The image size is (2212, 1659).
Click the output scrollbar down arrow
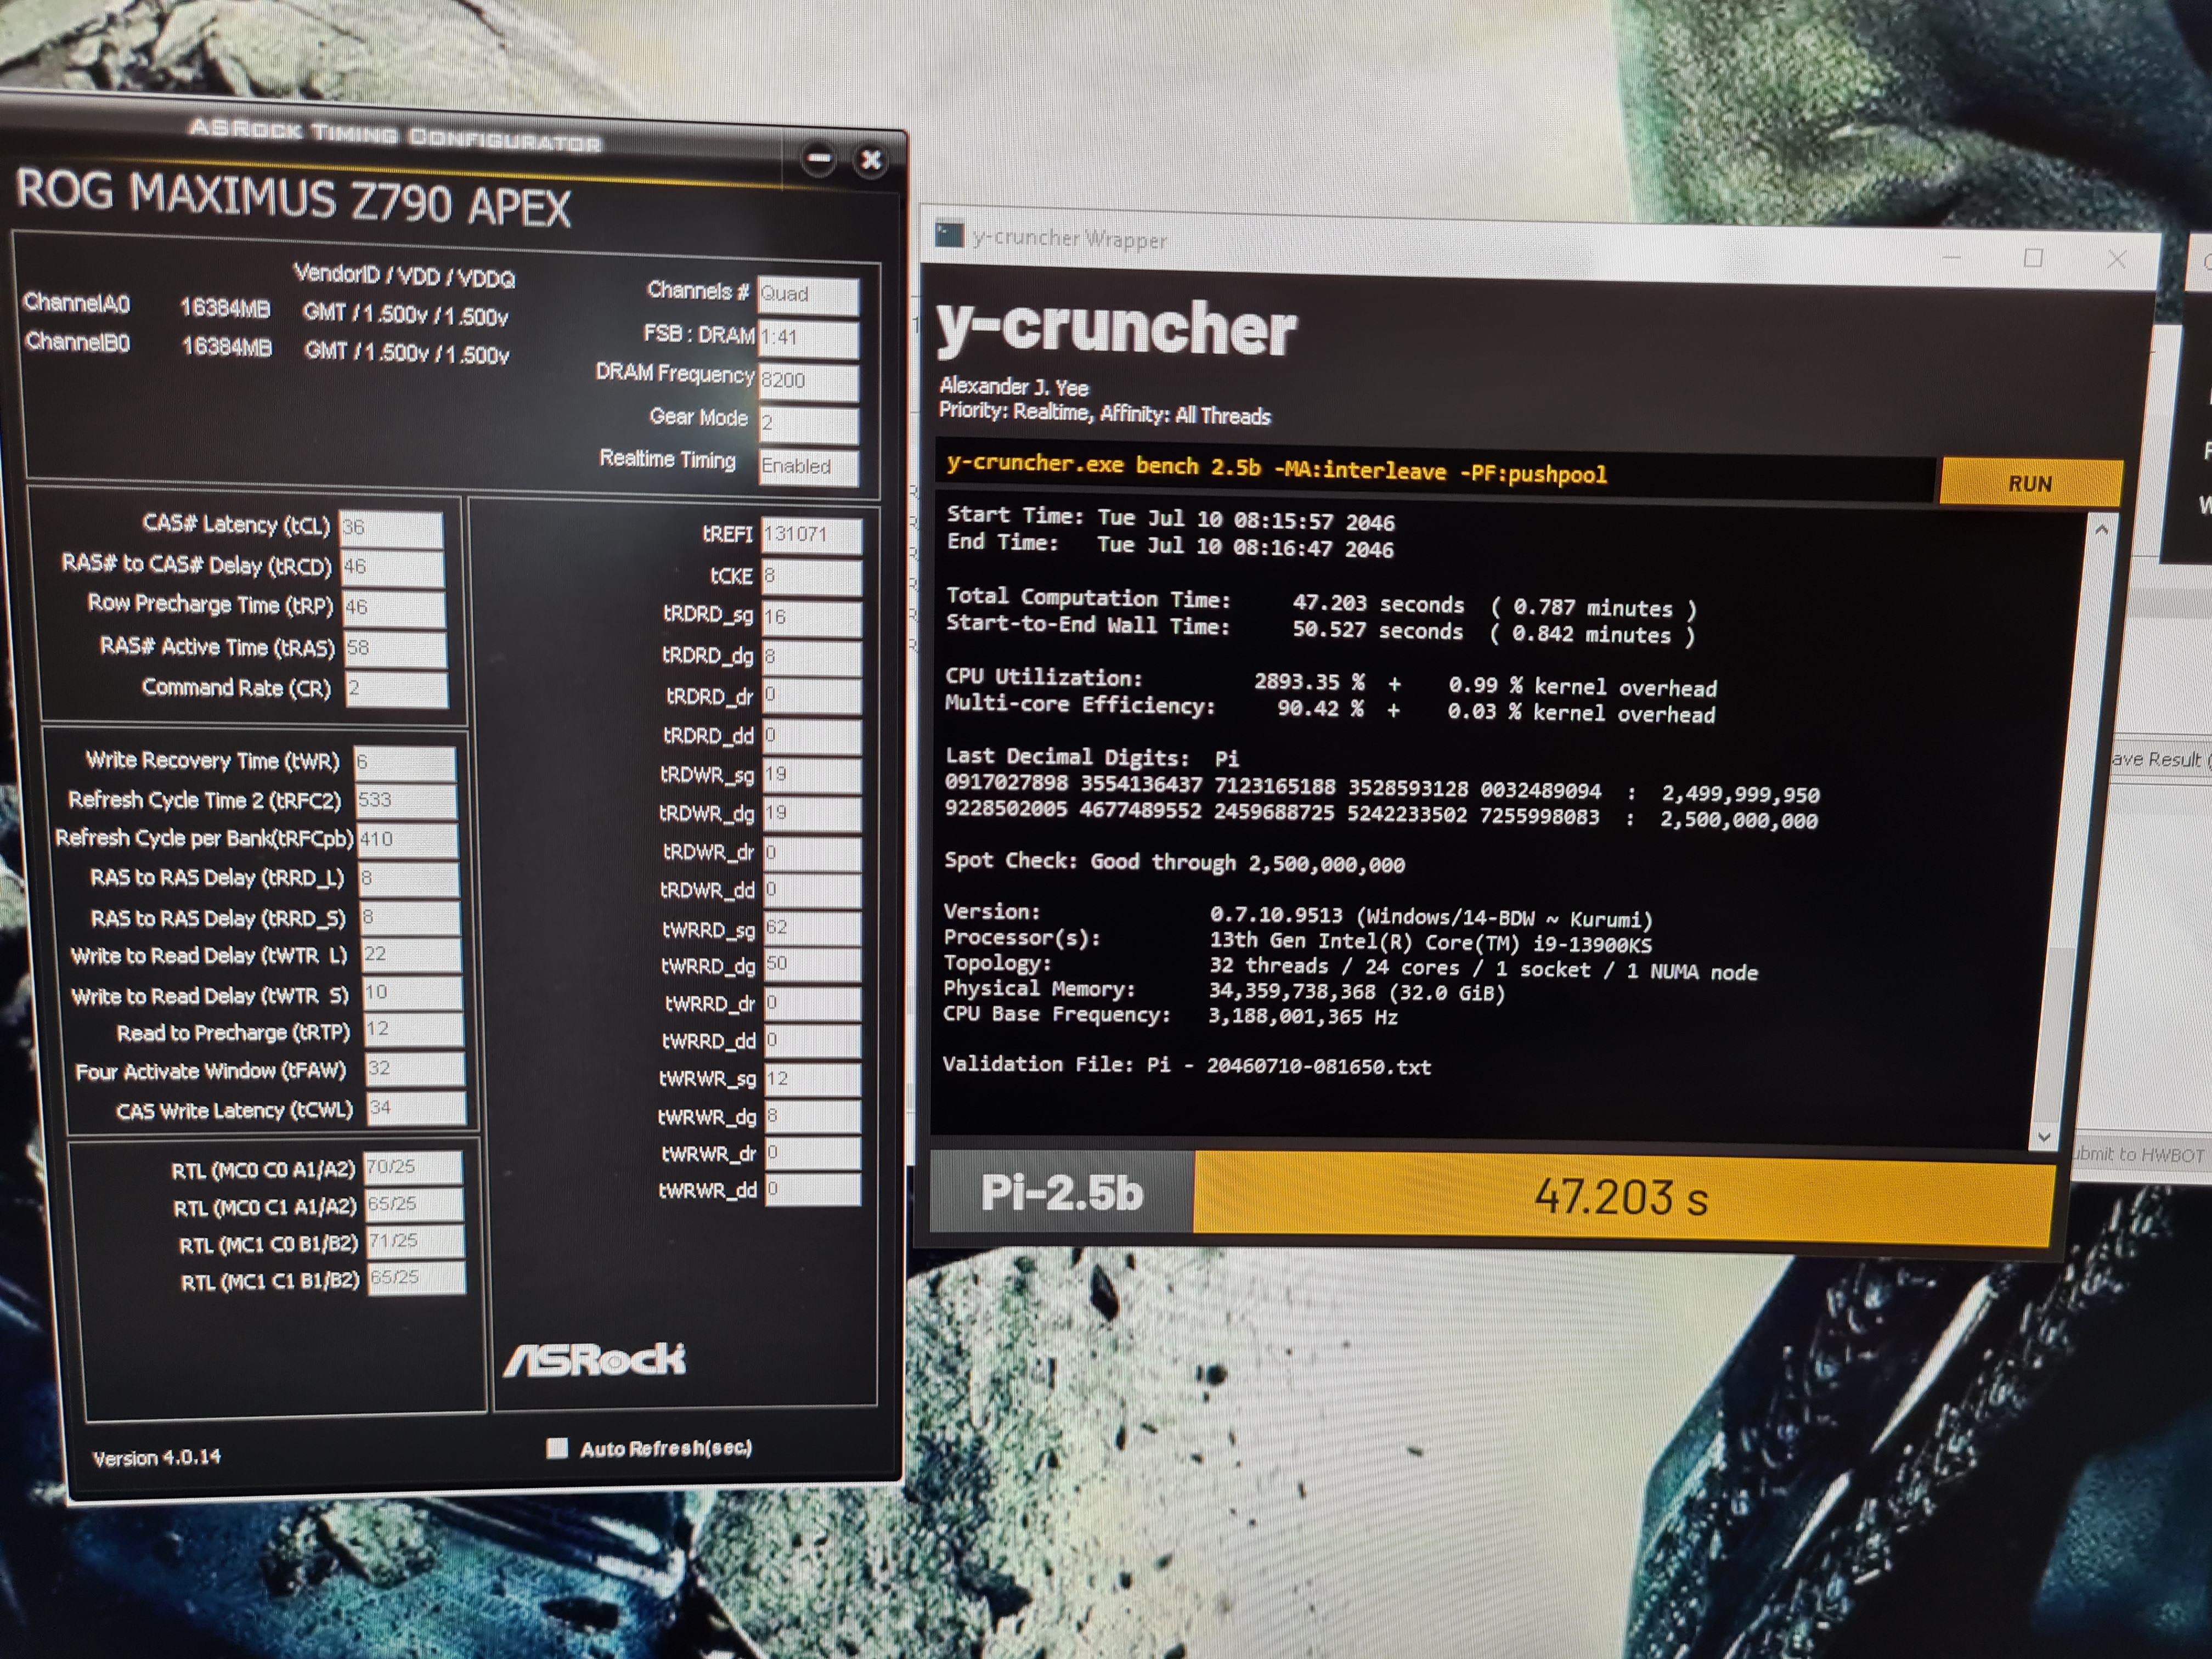2044,1137
